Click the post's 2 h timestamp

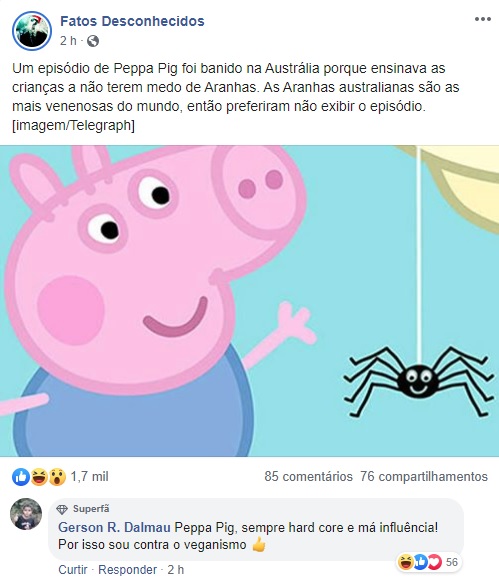click(x=68, y=41)
